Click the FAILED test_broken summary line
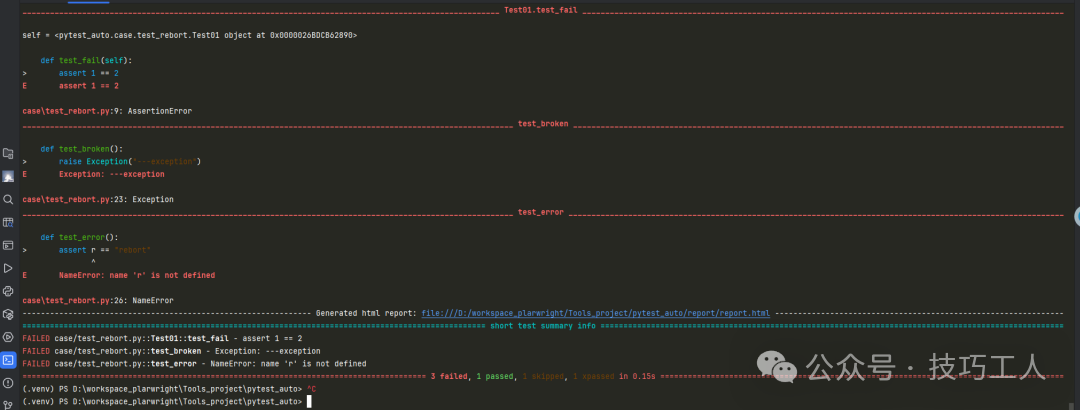 [172, 351]
